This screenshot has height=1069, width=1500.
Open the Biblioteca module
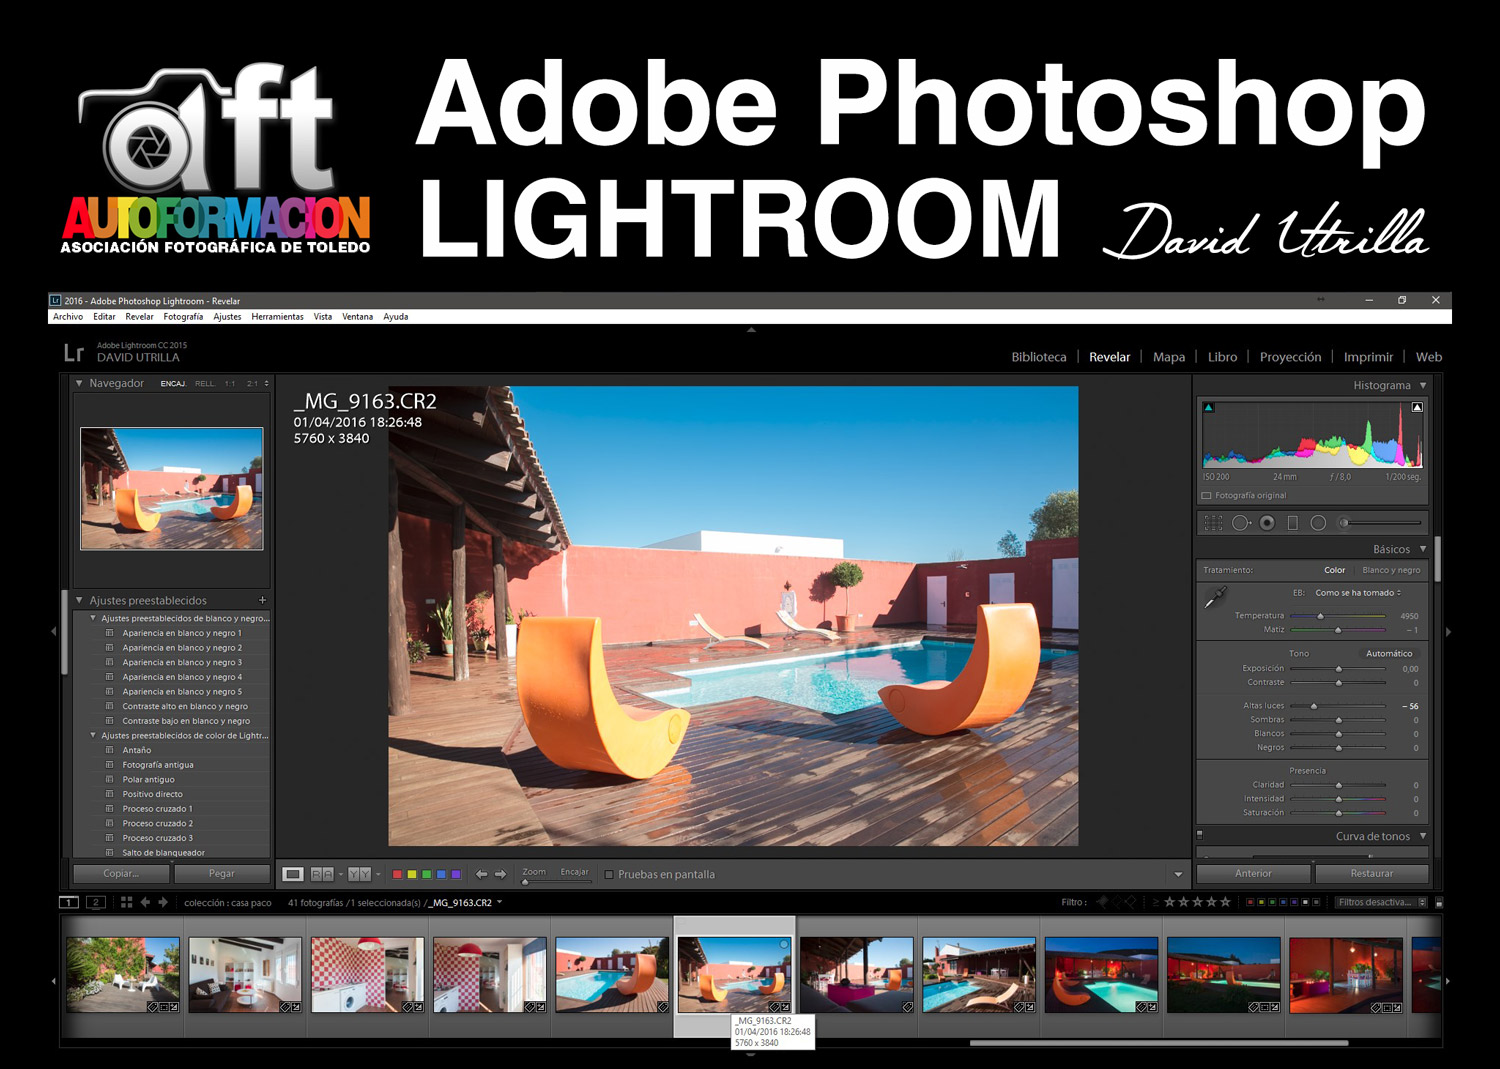coord(1038,357)
